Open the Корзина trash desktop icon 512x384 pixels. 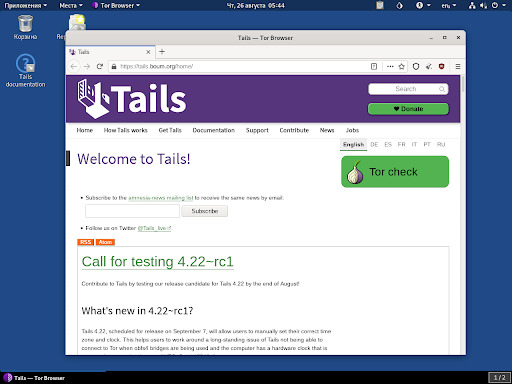tap(25, 27)
